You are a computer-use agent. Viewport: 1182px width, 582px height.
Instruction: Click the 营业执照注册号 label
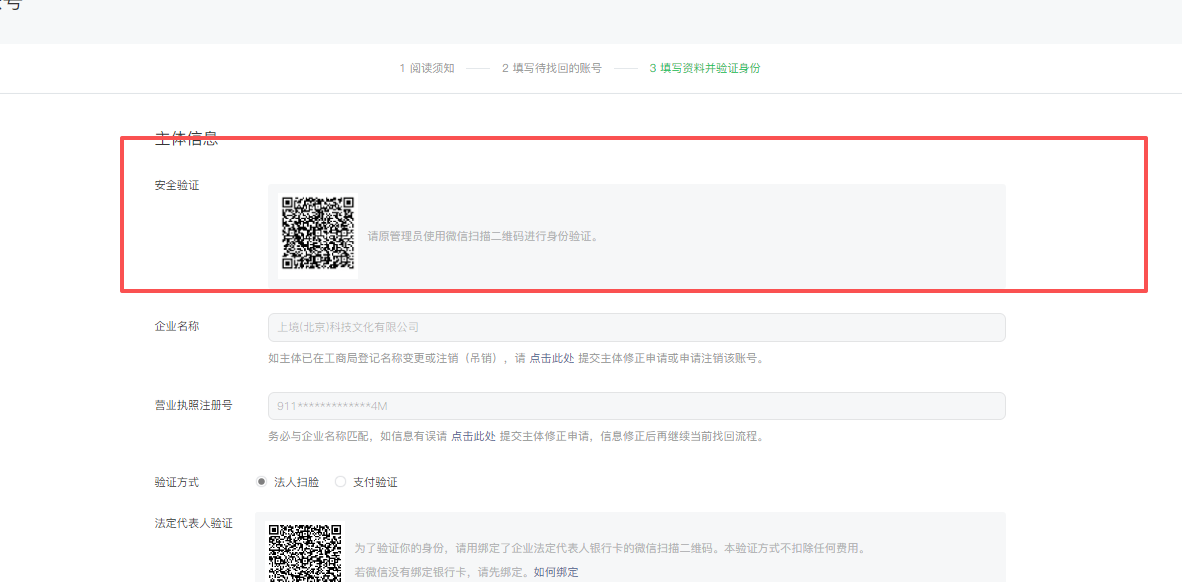point(194,405)
